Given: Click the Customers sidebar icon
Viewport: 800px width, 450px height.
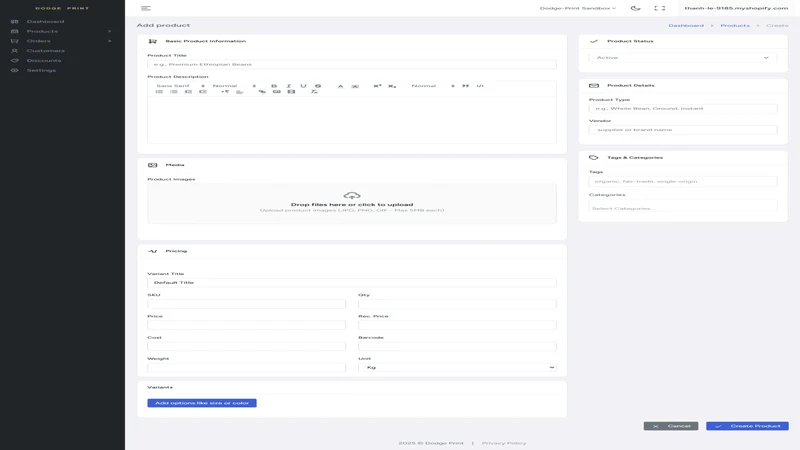Looking at the screenshot, I should [14, 51].
